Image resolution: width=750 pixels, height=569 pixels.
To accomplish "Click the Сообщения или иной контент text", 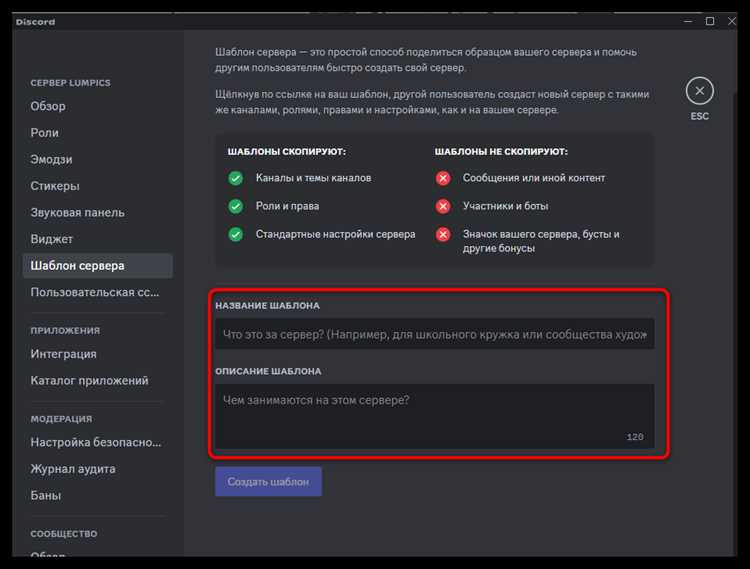I will 534,178.
